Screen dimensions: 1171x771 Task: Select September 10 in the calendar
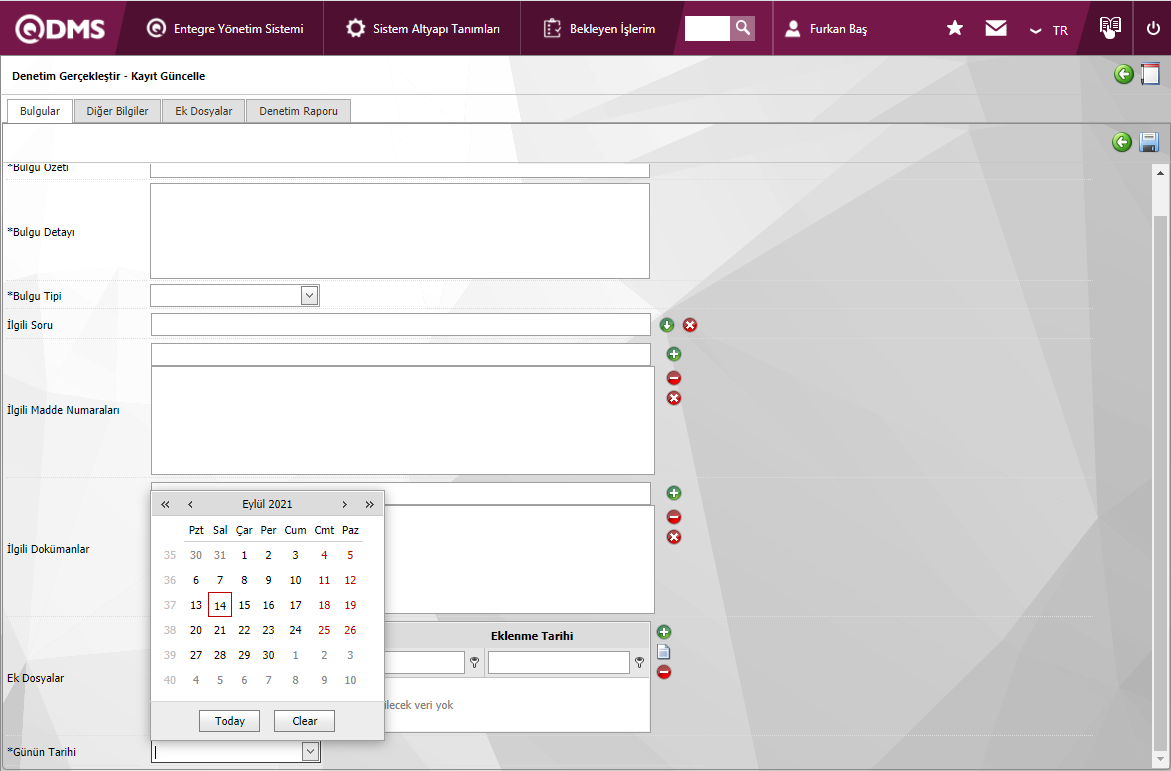[296, 580]
